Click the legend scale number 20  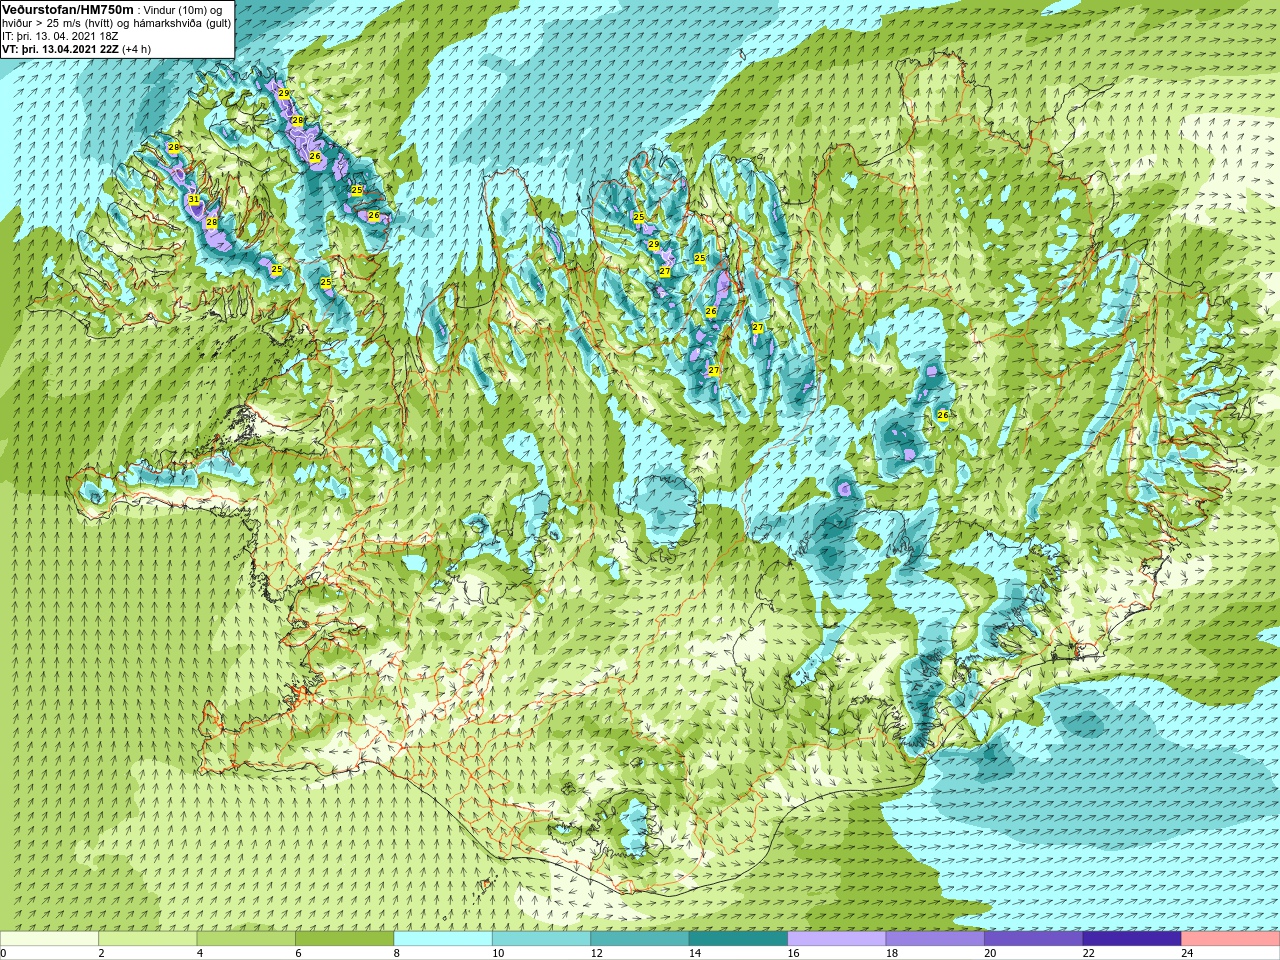point(990,953)
